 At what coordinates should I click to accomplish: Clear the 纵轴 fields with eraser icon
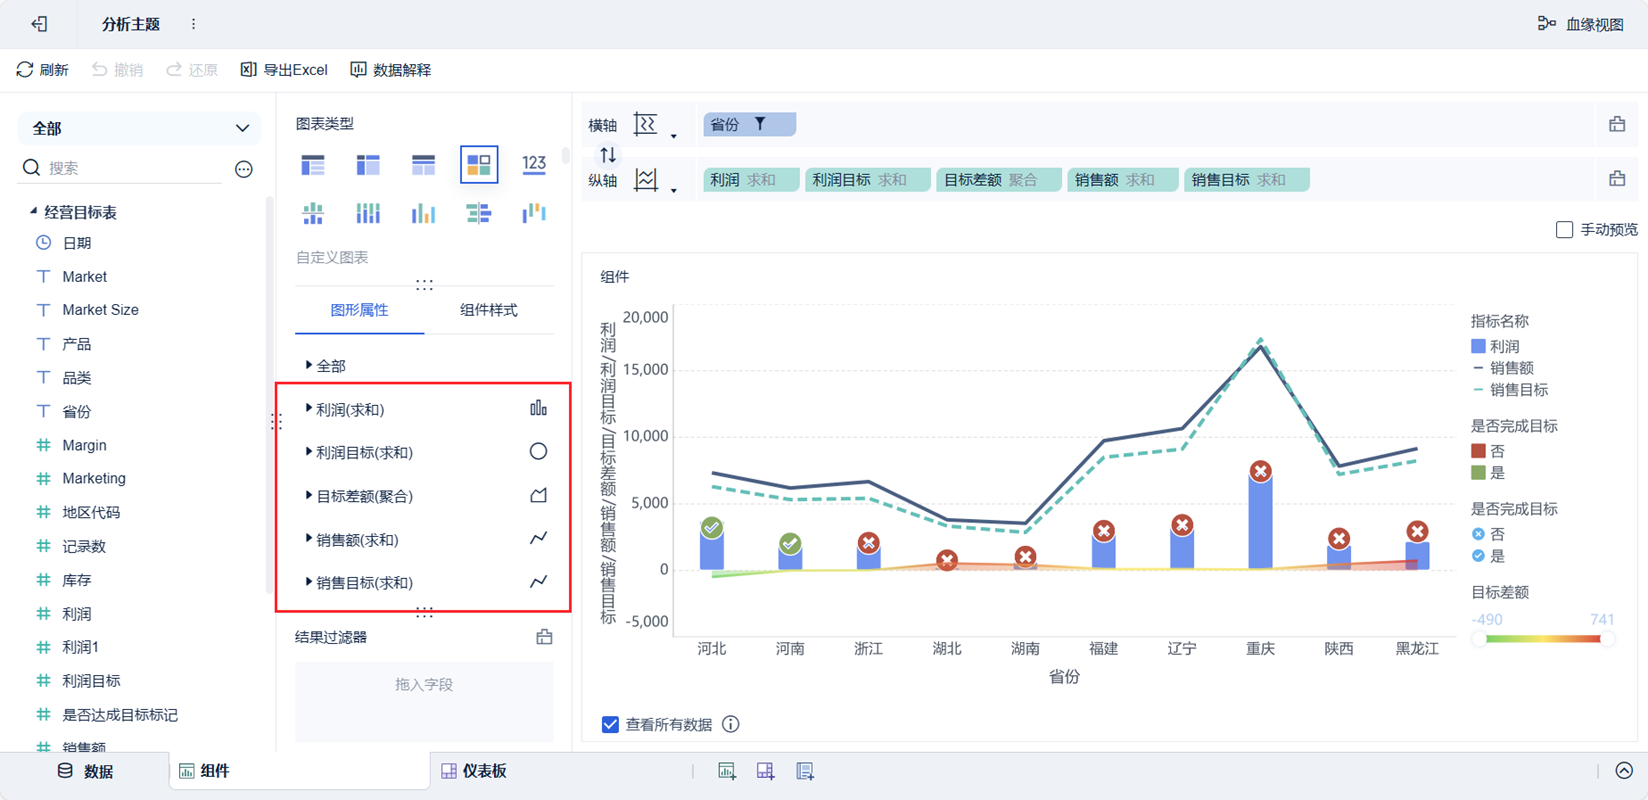[1617, 179]
